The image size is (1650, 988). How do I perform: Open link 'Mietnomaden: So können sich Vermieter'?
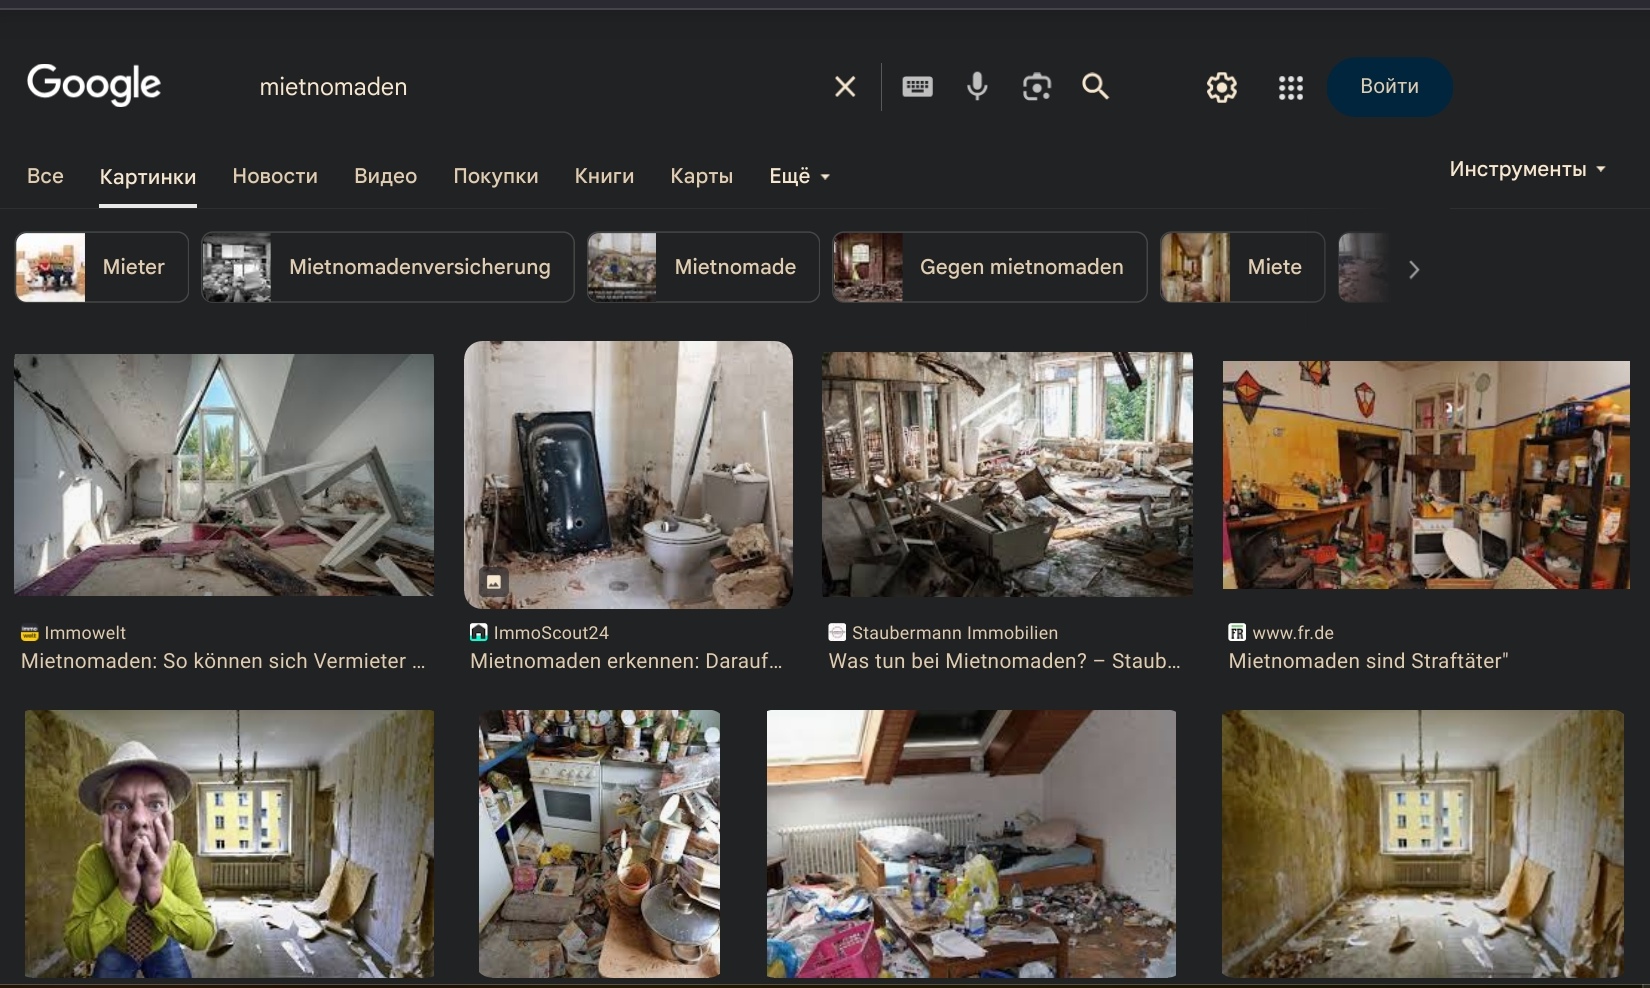223,661
